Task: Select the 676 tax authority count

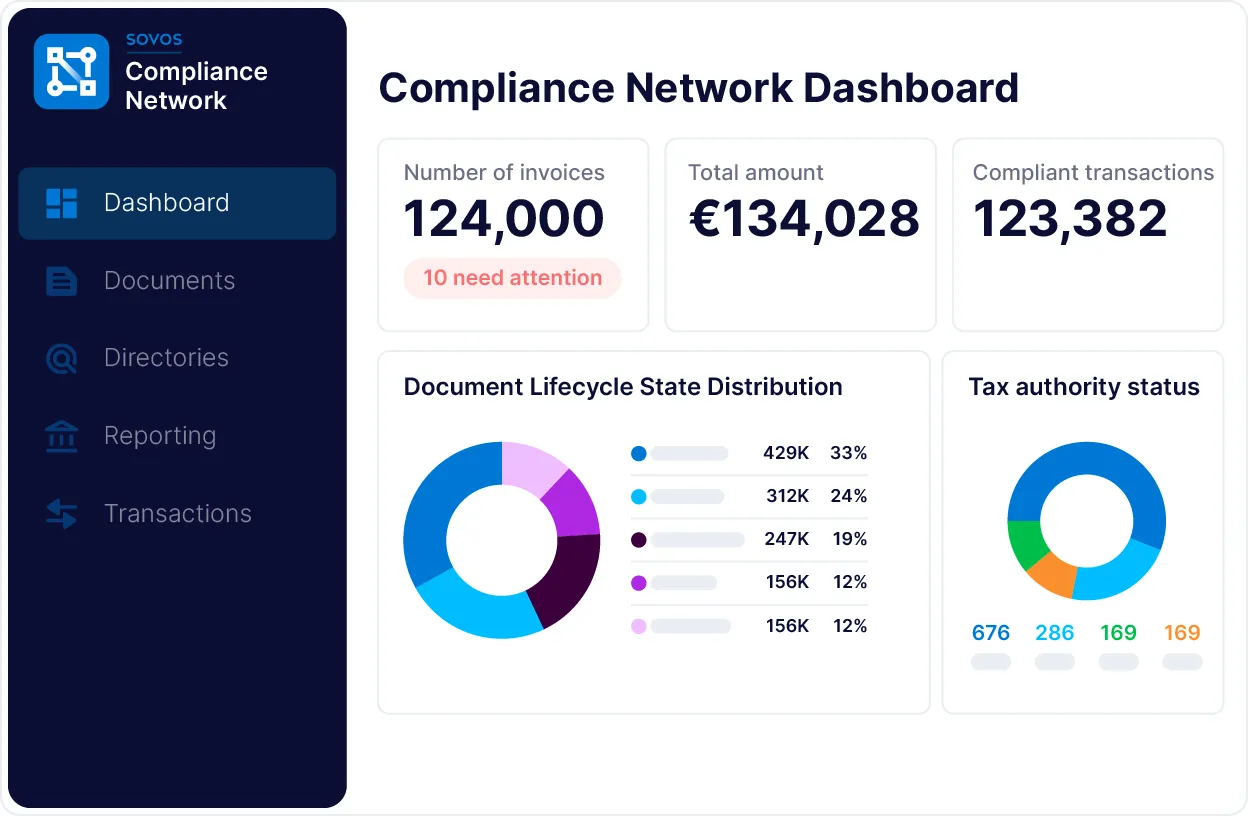Action: coord(990,633)
